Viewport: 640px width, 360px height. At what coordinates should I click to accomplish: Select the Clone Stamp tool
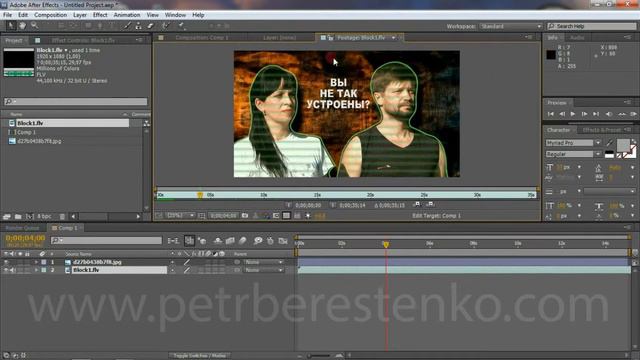click(139, 26)
